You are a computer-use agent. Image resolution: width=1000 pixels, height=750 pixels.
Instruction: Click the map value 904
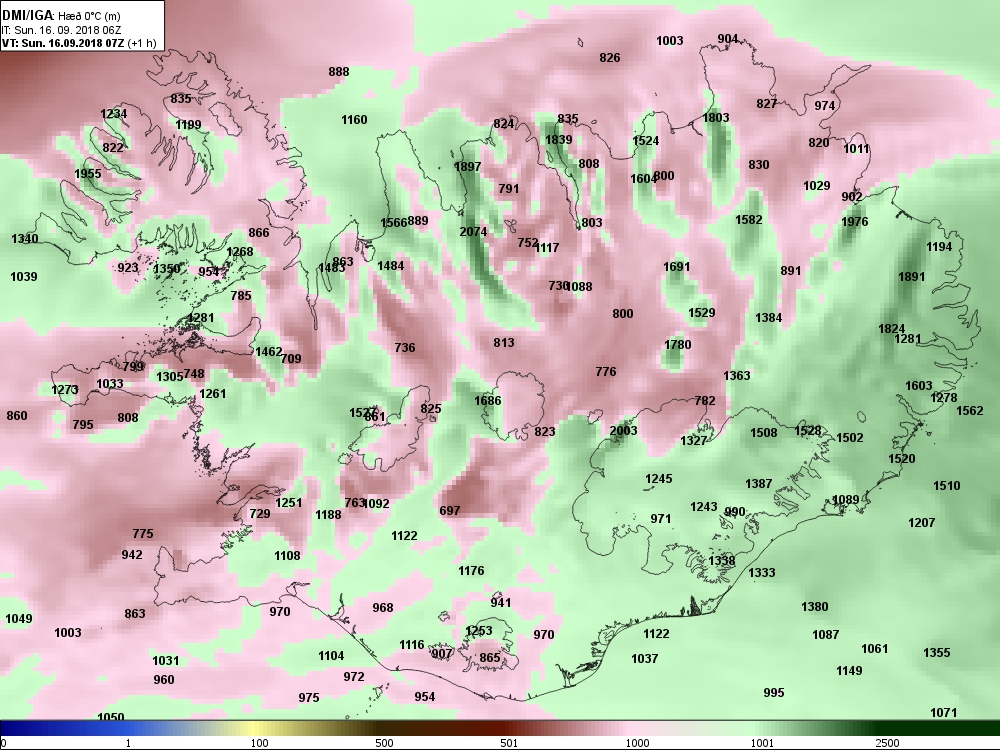click(x=728, y=38)
